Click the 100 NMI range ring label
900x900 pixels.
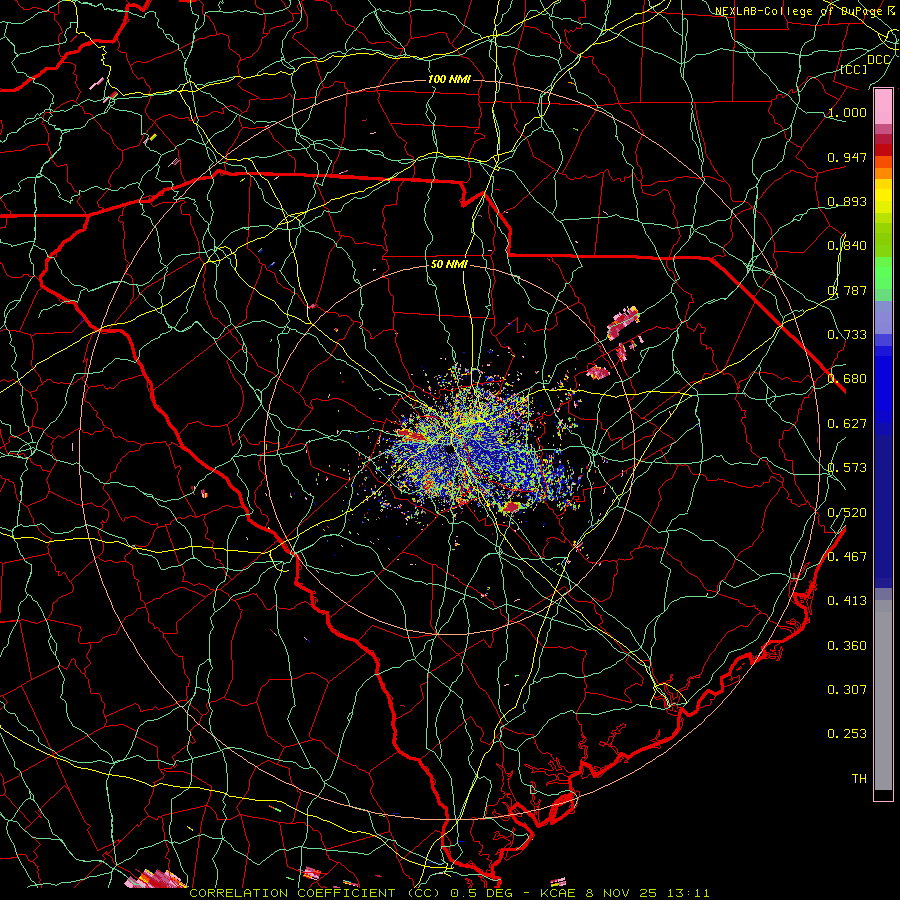click(x=449, y=79)
